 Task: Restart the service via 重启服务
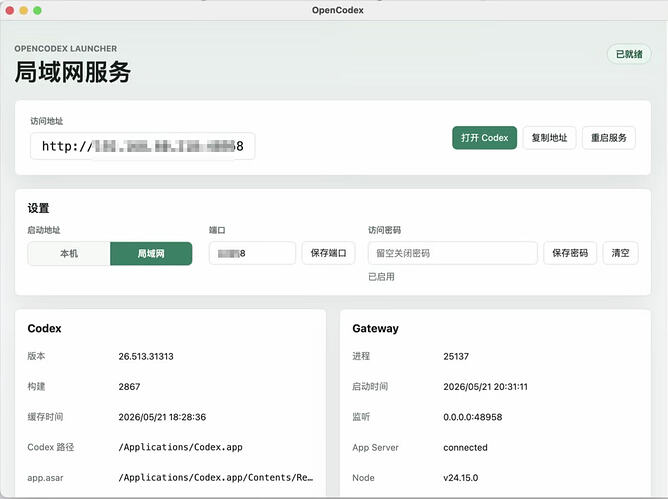(609, 138)
